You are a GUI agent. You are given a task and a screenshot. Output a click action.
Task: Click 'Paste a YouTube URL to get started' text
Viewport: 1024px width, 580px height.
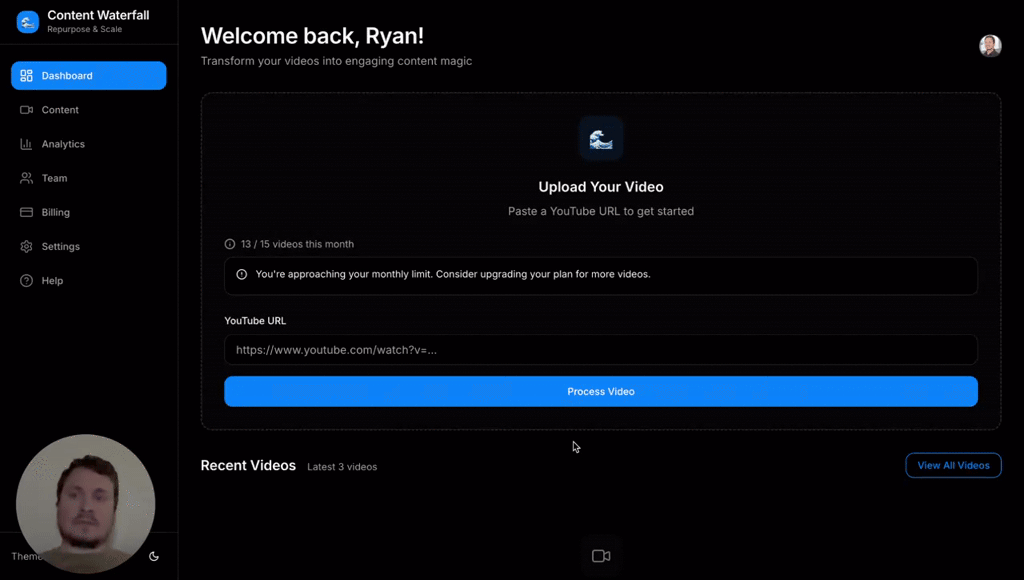pyautogui.click(x=601, y=212)
